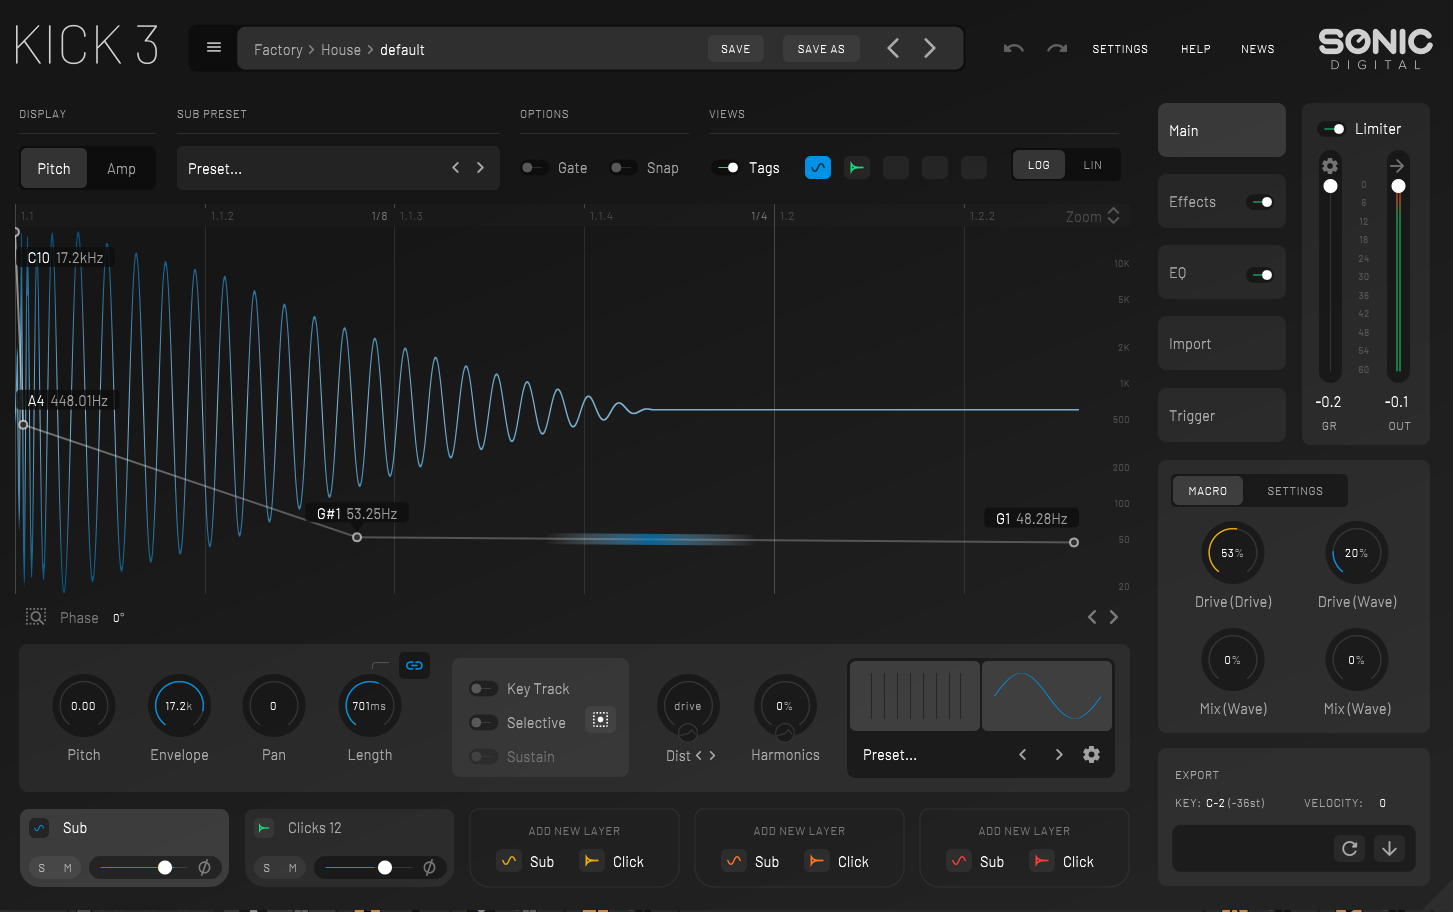Viewport: 1453px width, 912px height.
Task: Click the export refresh icon
Action: [1349, 848]
